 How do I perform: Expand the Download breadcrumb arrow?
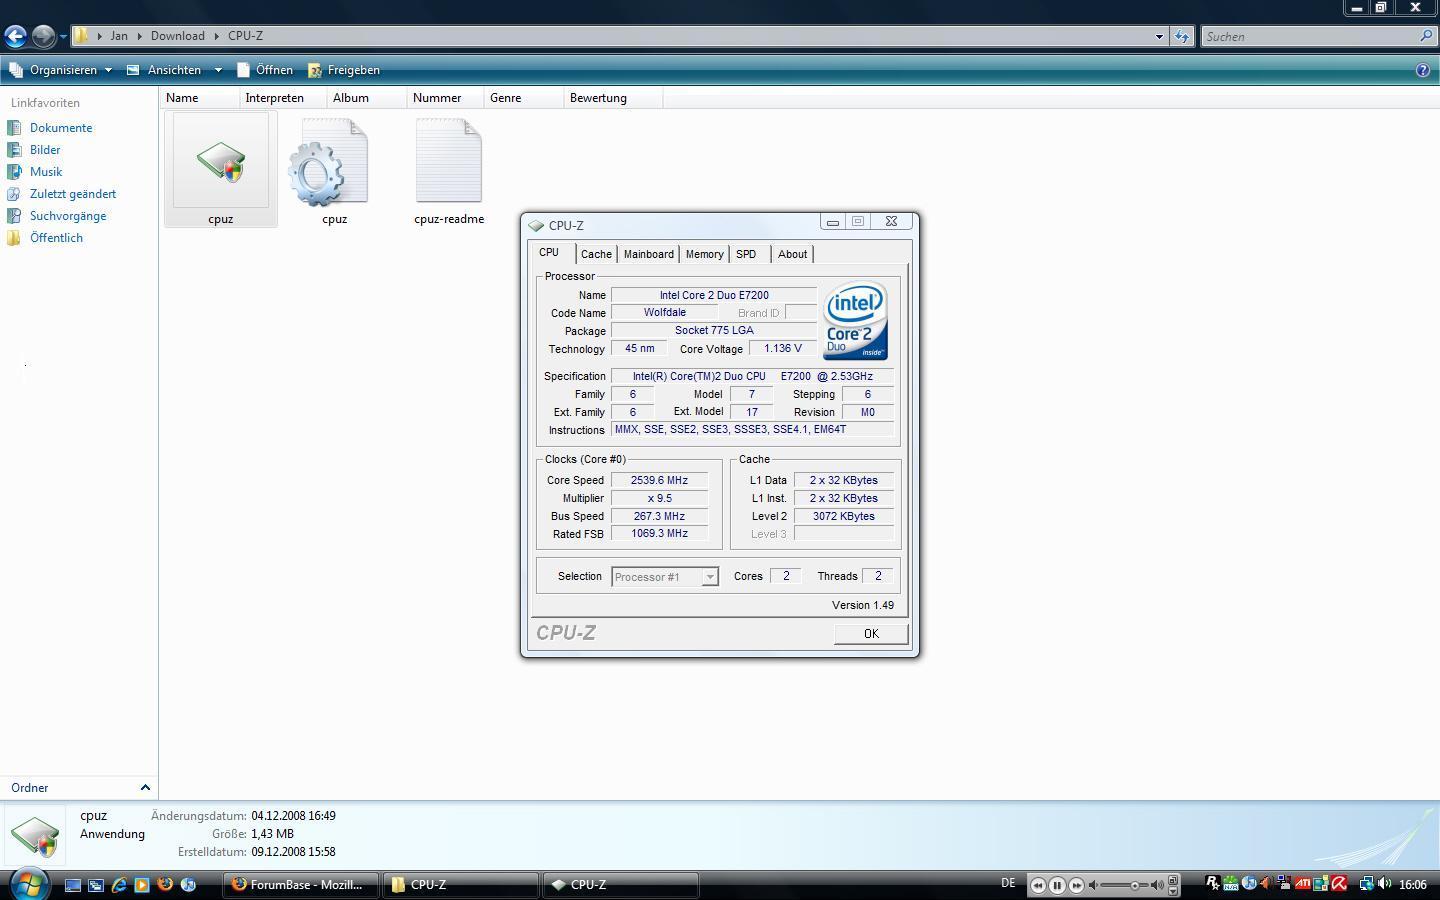click(216, 36)
